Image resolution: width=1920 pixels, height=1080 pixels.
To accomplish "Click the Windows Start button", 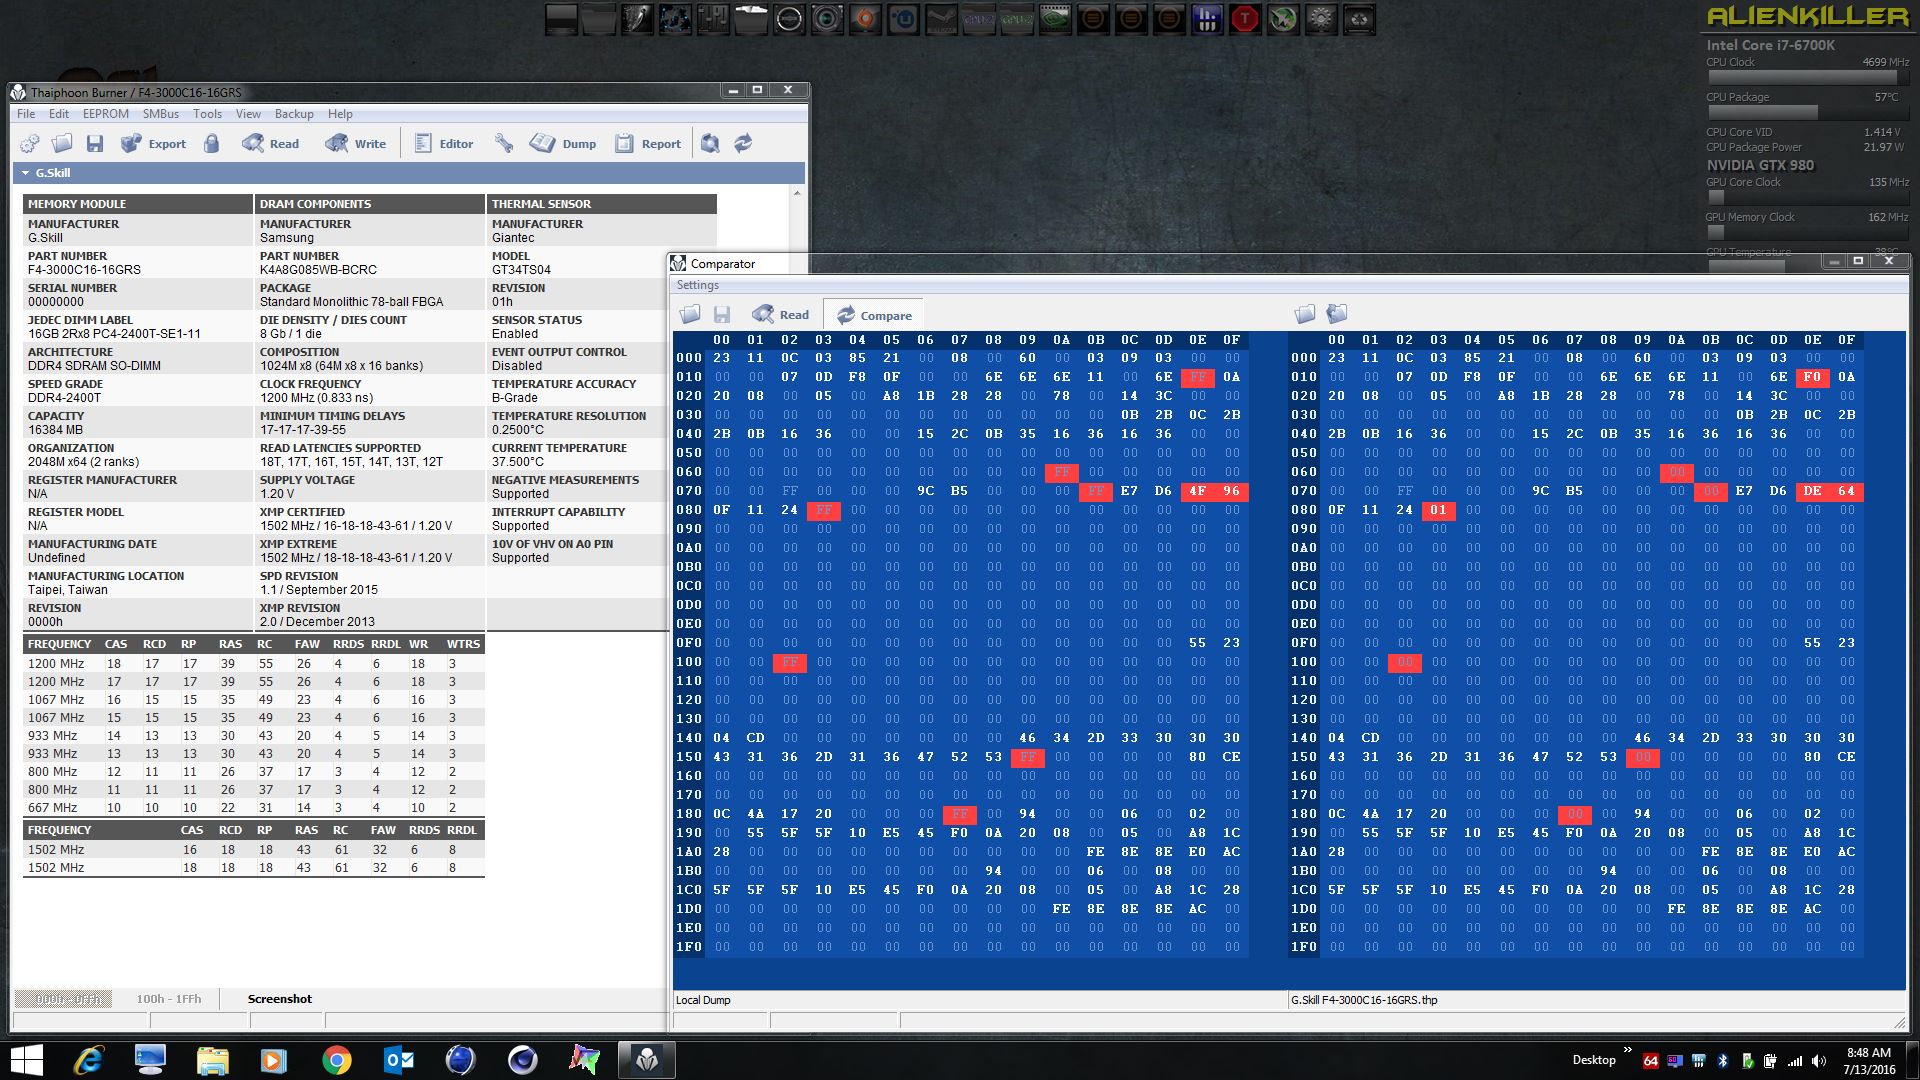I will 27,1060.
